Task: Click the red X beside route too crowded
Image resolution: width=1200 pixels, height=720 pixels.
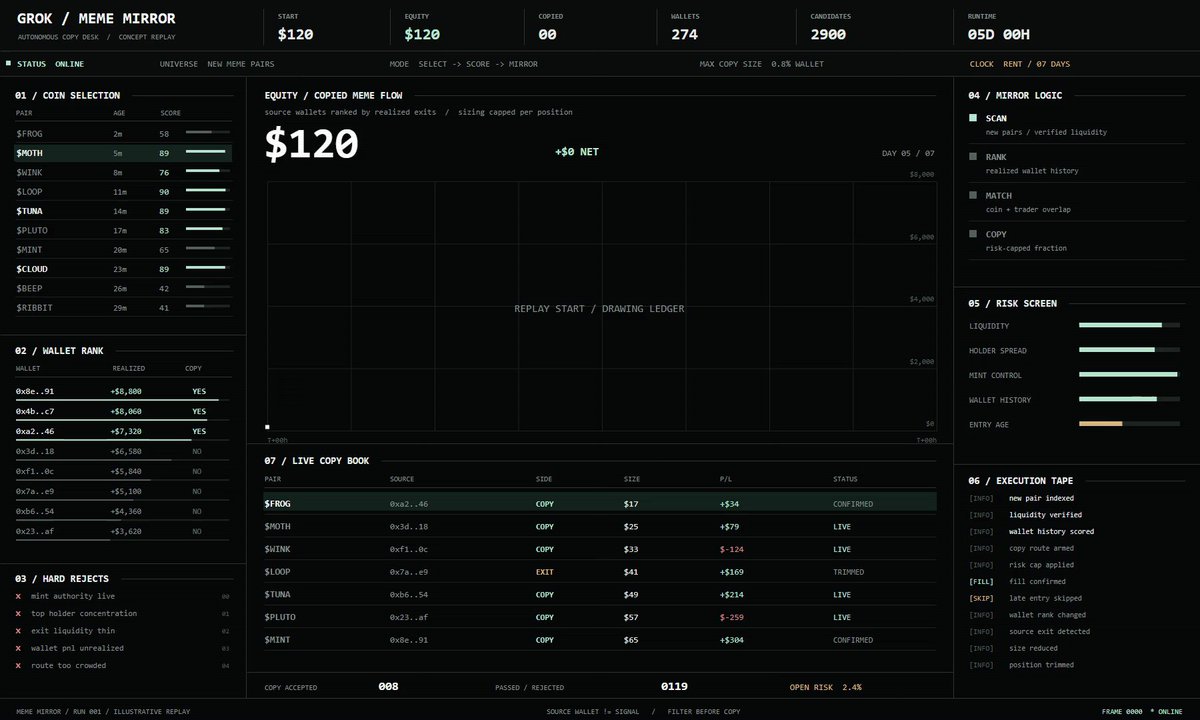Action: (x=18, y=665)
